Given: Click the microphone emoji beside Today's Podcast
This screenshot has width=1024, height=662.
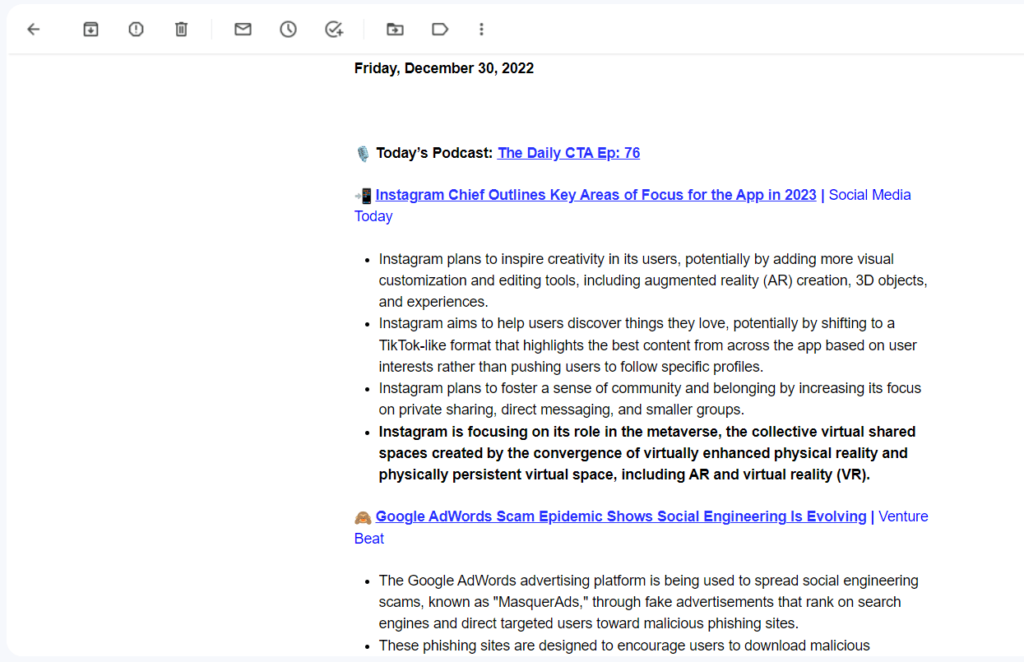Looking at the screenshot, I should pyautogui.click(x=363, y=153).
